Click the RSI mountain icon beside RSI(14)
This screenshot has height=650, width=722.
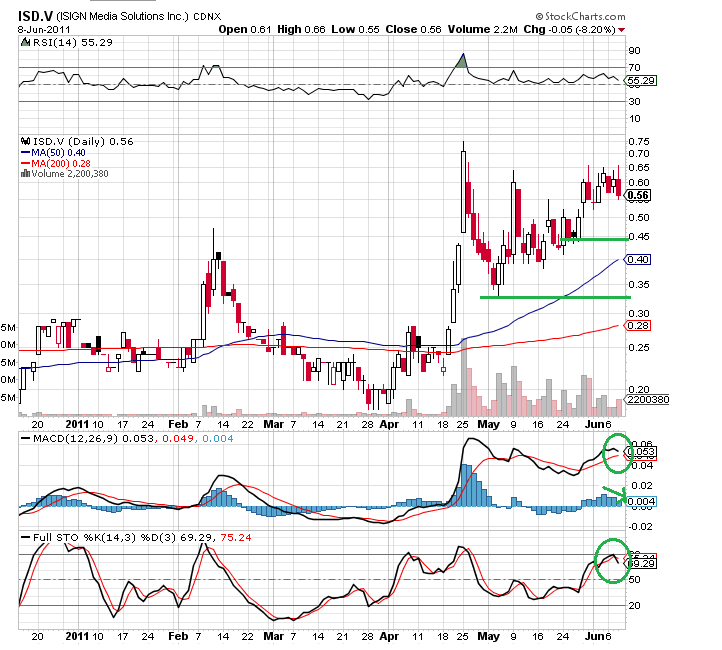[26, 42]
